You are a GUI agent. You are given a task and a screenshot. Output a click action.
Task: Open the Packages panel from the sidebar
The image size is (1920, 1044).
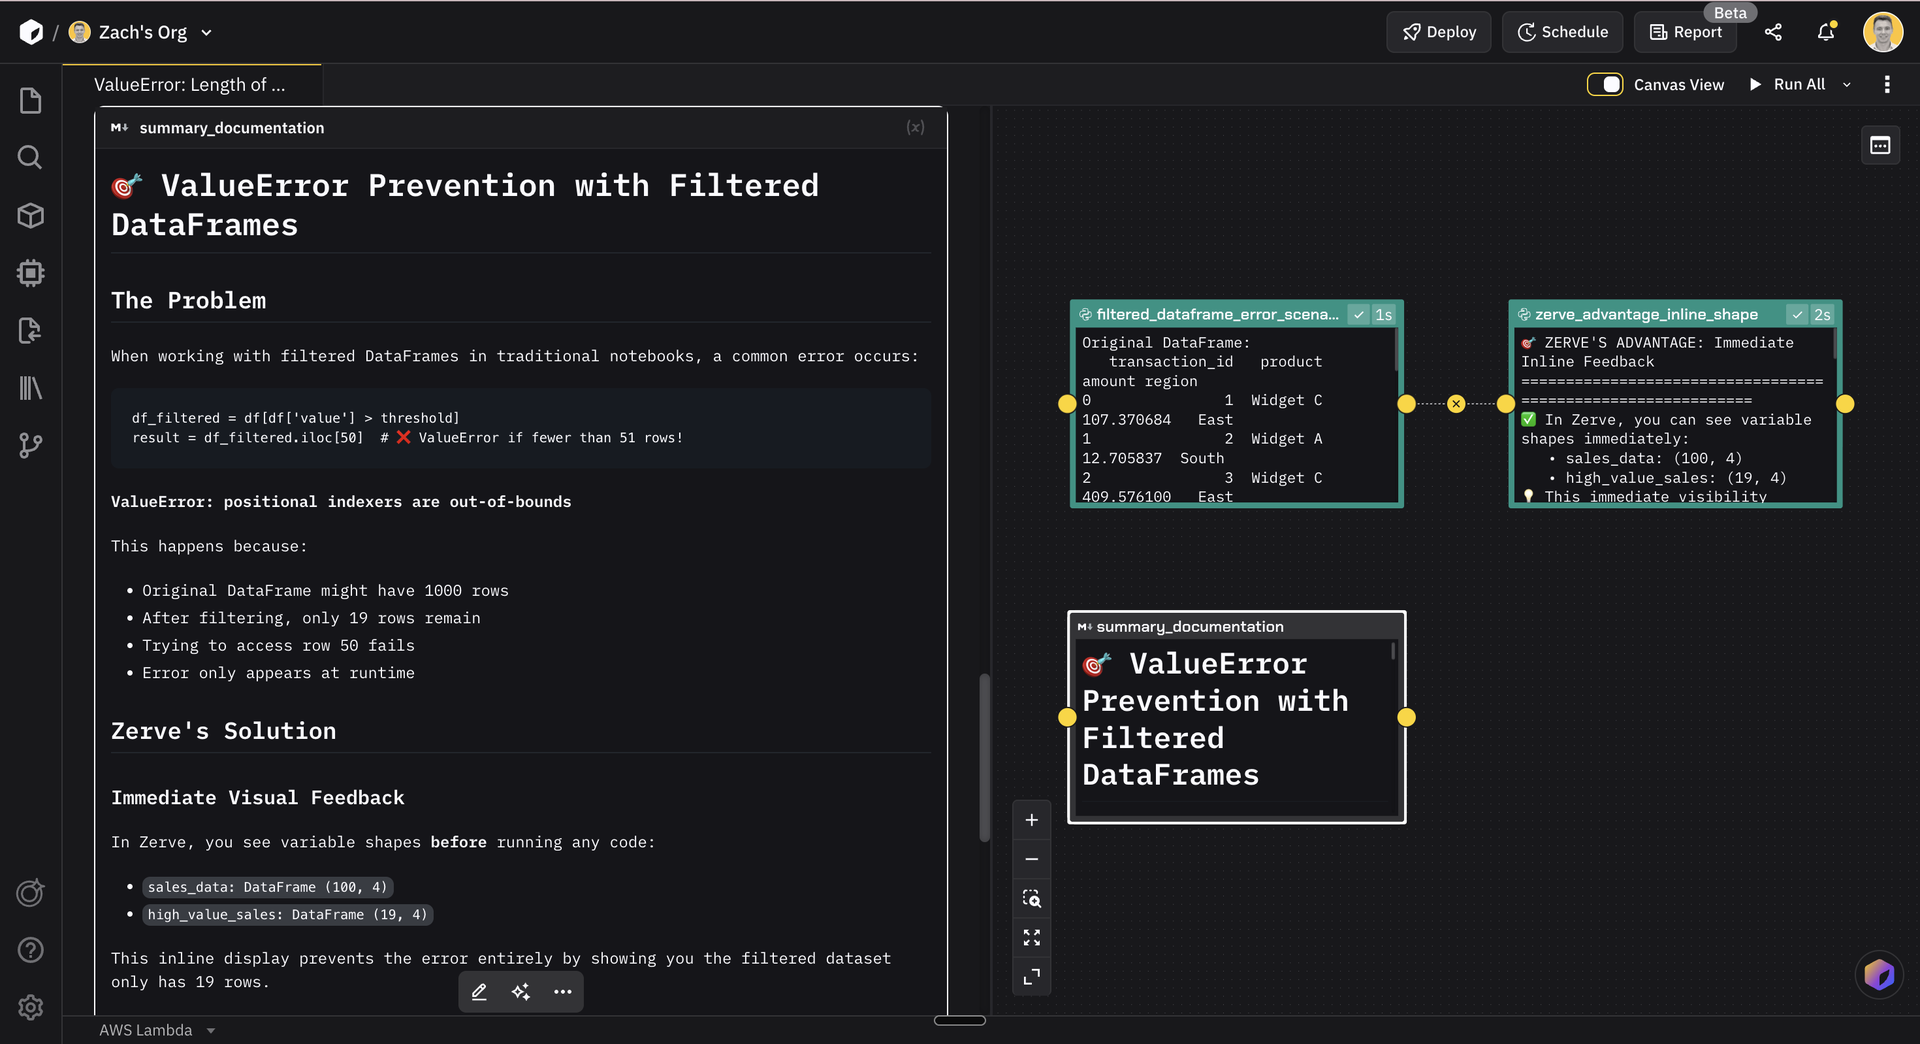click(x=30, y=215)
